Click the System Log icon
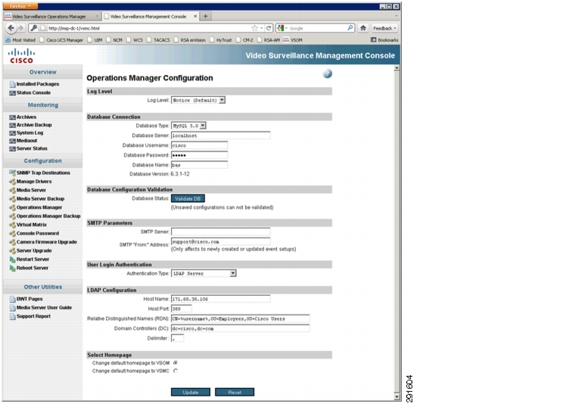This screenshot has width=576, height=408. (12, 133)
